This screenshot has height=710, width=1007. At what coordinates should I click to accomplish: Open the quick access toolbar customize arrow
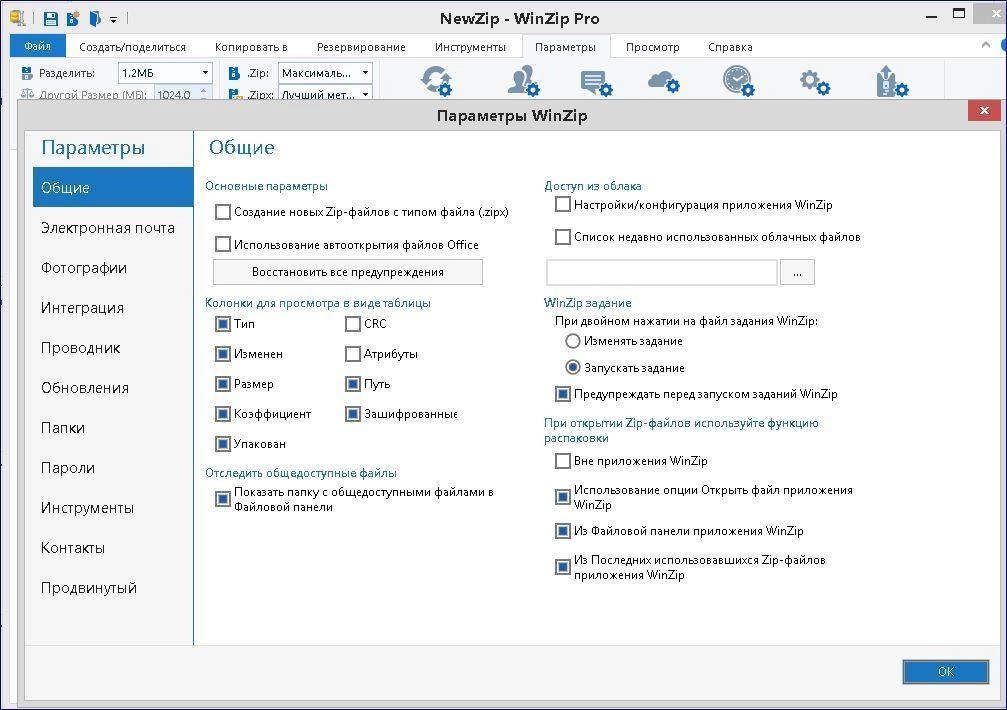pyautogui.click(x=113, y=20)
